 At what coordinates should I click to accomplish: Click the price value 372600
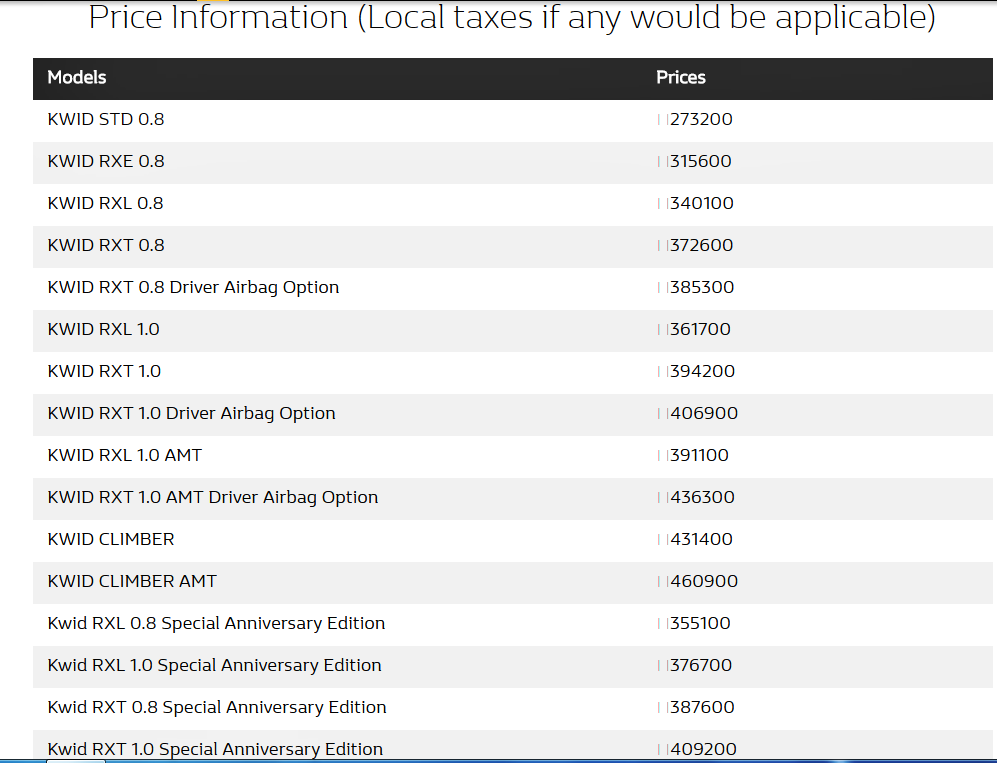coord(701,245)
